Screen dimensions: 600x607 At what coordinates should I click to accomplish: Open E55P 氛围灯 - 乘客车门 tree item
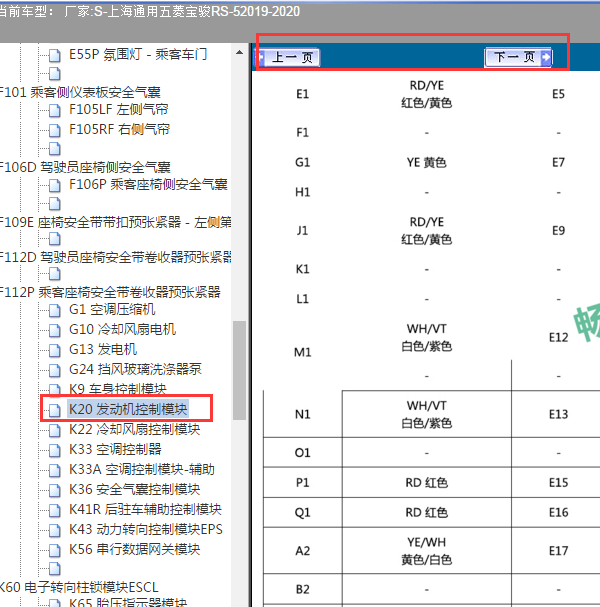138,55
